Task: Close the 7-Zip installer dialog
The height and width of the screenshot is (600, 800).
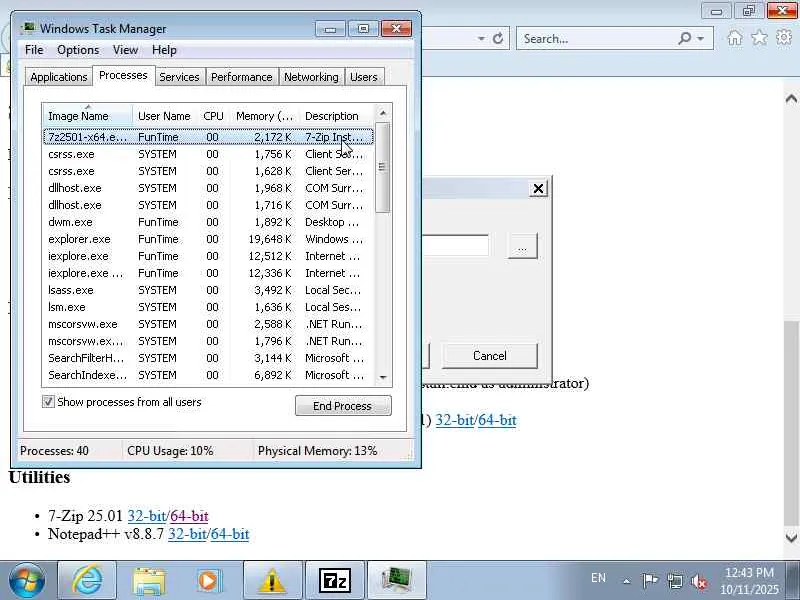Action: tap(538, 189)
